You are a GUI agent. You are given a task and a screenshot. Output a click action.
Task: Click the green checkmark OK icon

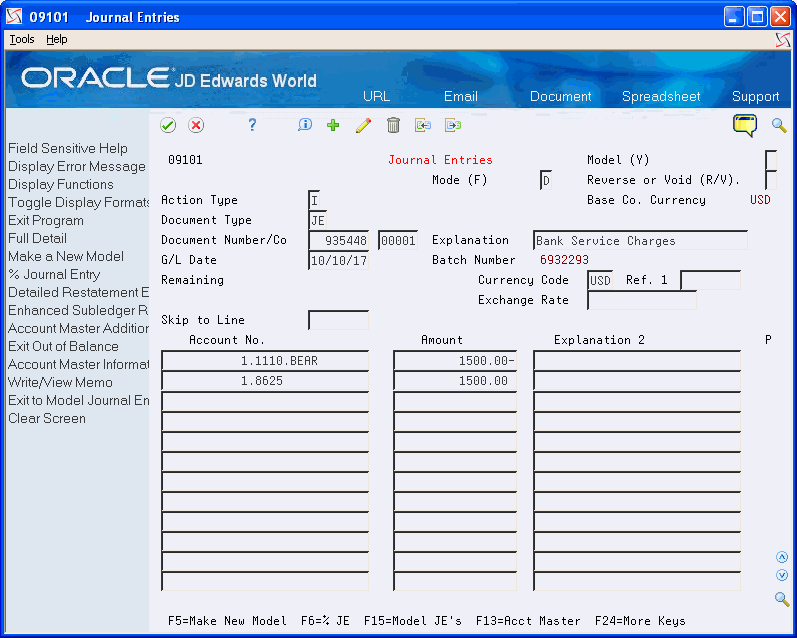point(168,125)
